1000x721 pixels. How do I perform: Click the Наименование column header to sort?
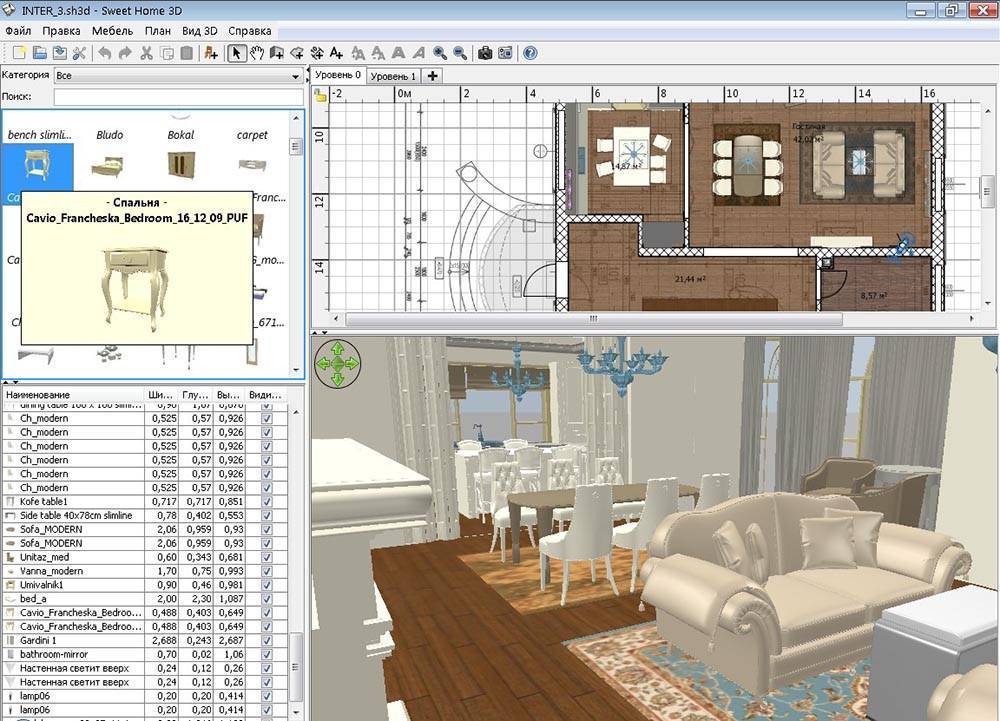tap(70, 395)
